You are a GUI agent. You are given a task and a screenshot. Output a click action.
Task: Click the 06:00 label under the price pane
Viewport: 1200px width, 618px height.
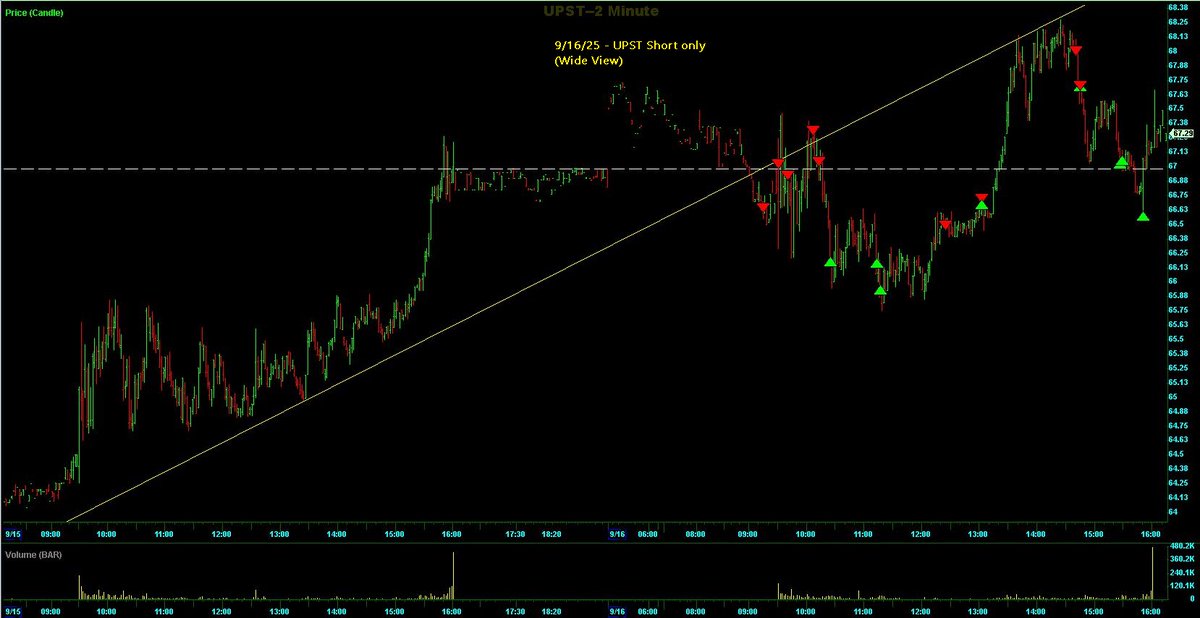point(648,534)
